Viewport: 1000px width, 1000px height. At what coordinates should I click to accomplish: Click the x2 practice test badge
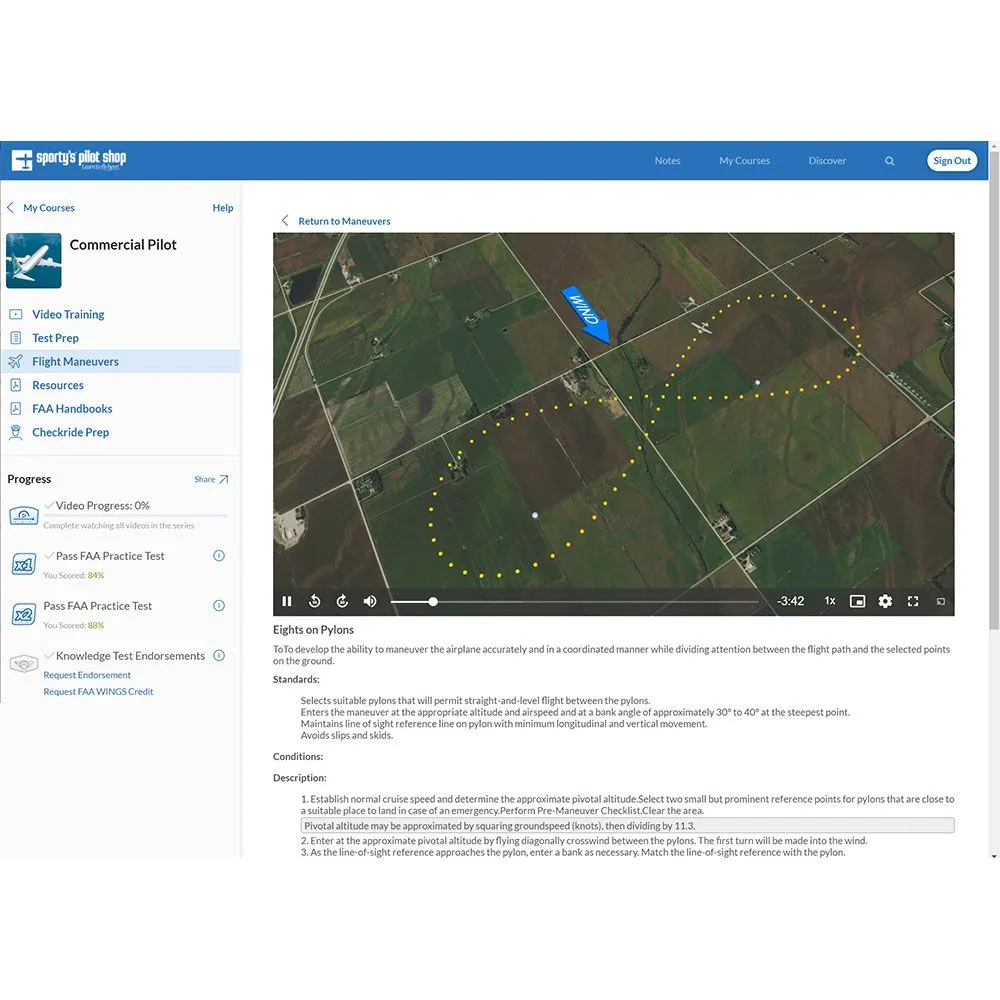[x=24, y=615]
